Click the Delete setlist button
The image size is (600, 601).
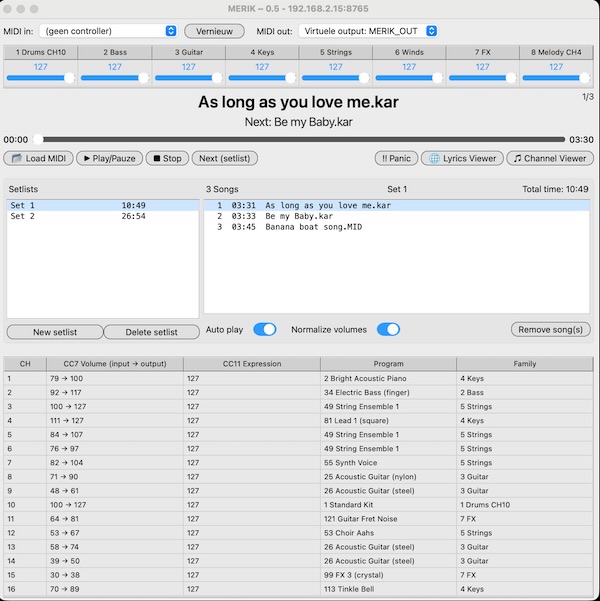[151, 332]
